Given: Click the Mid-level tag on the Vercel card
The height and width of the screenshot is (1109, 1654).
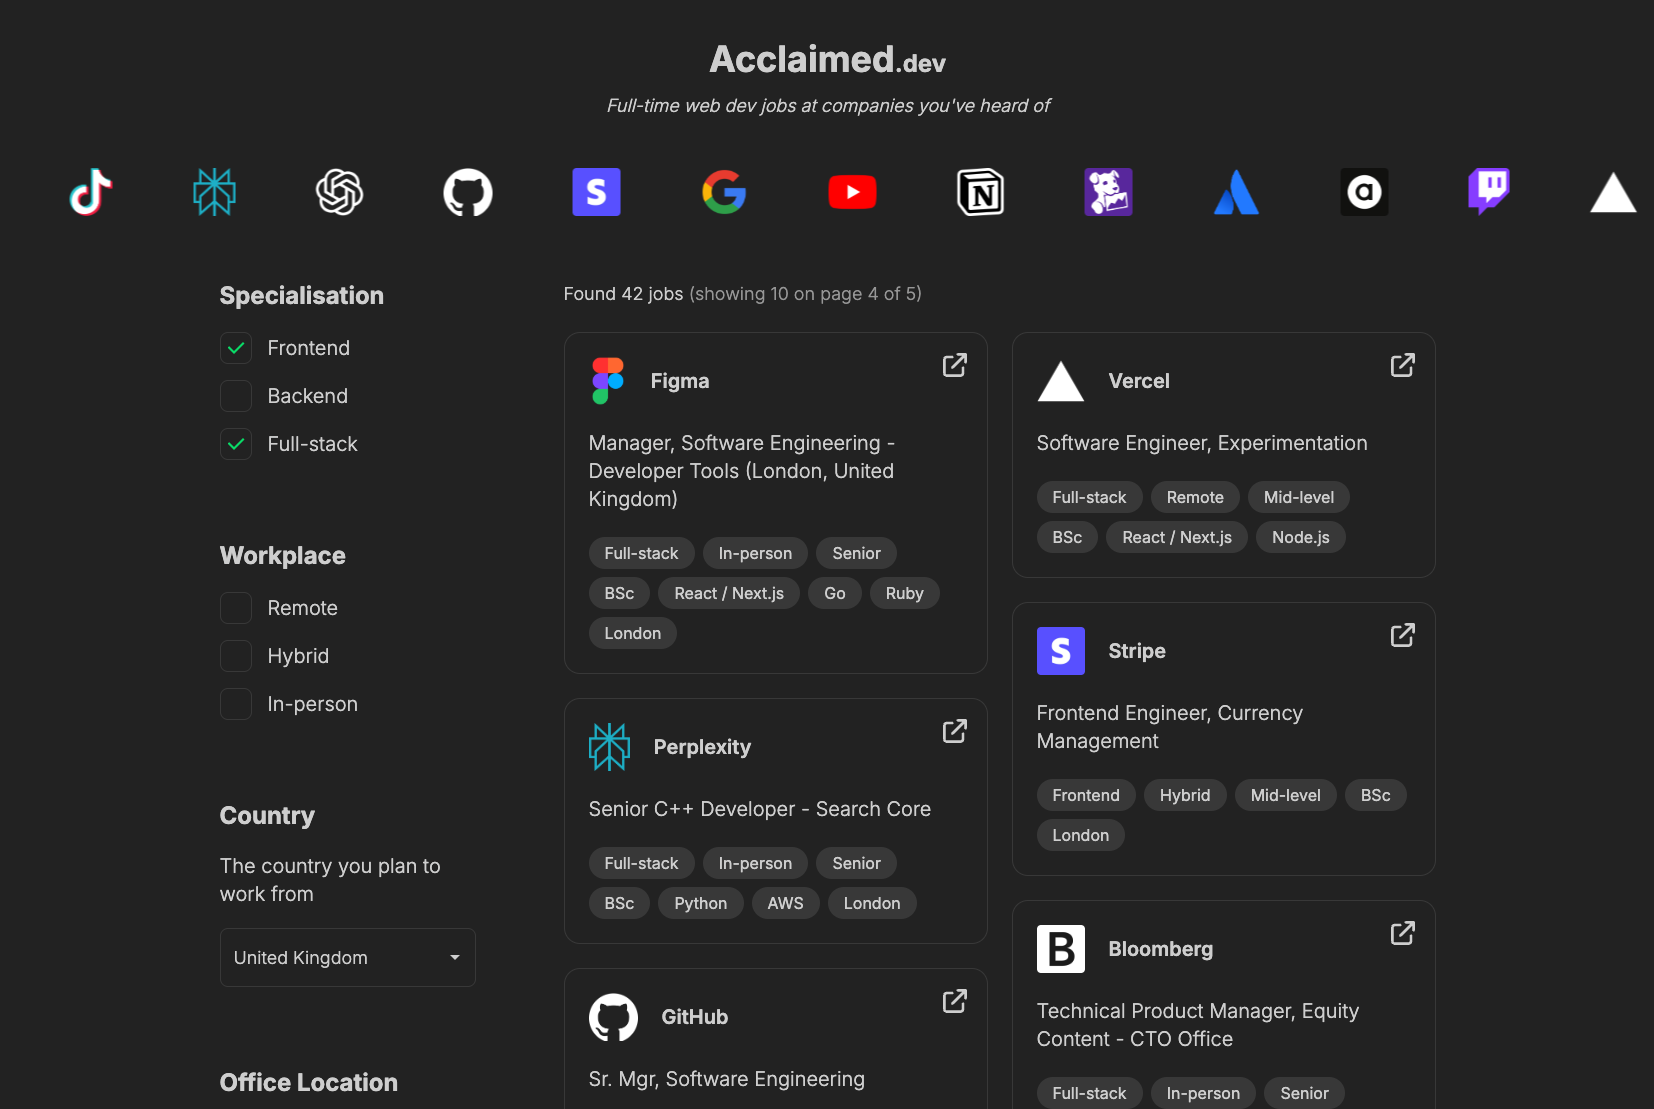Looking at the screenshot, I should 1298,497.
